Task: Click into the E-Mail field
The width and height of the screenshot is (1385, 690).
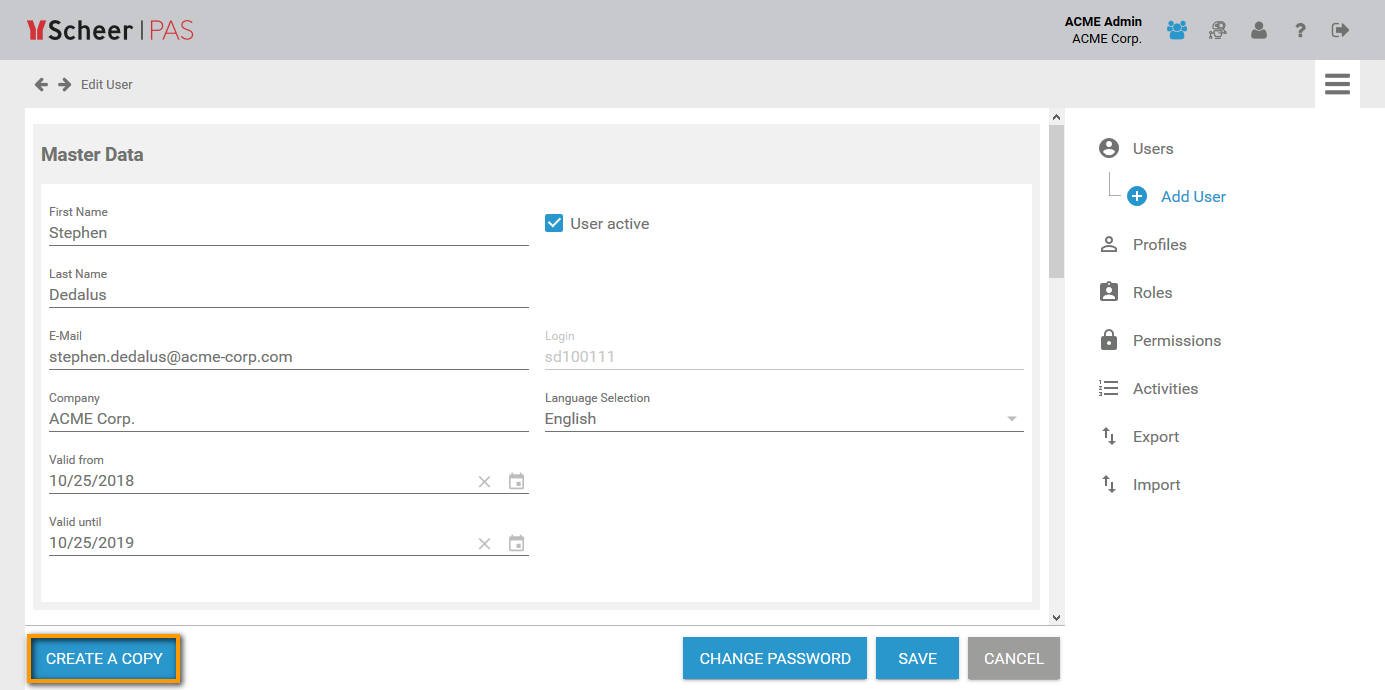Action: click(x=288, y=357)
